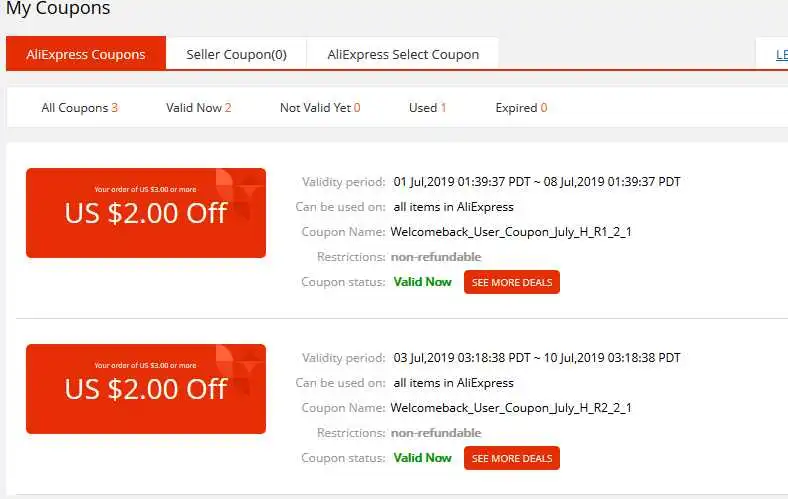The image size is (788, 499).
Task: View the Used coupons filter
Action: point(428,108)
